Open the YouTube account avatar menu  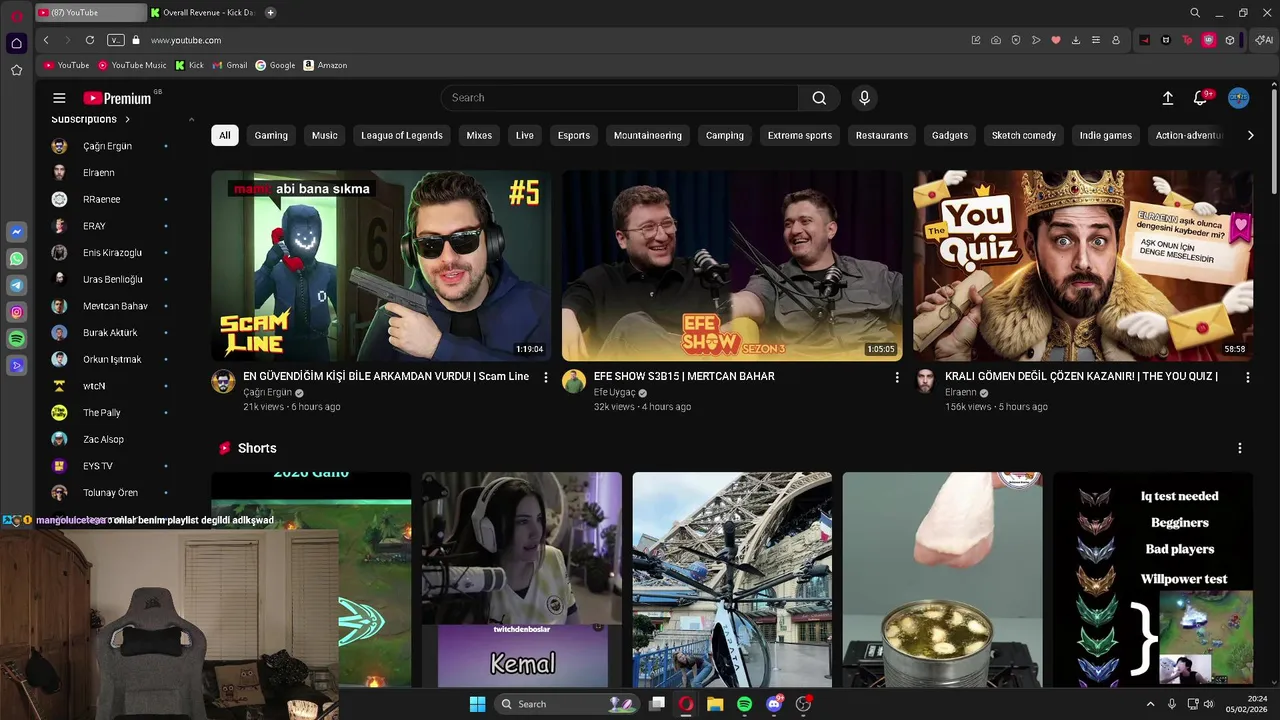1238,98
